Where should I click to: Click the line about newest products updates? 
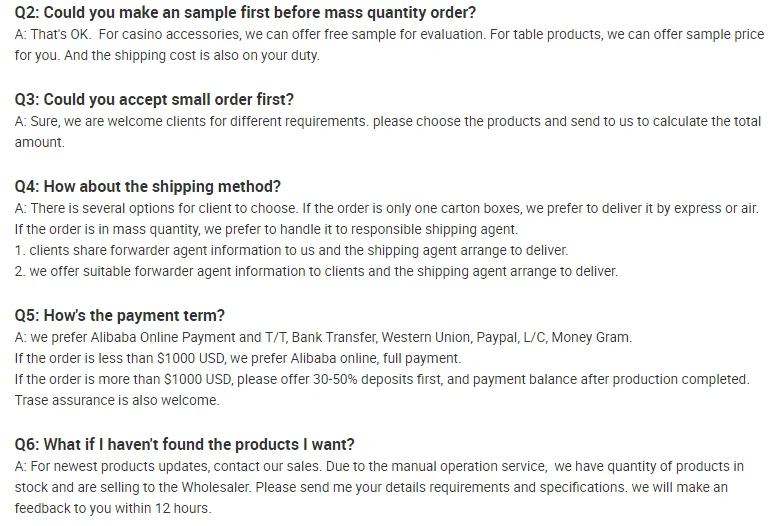coord(379,466)
